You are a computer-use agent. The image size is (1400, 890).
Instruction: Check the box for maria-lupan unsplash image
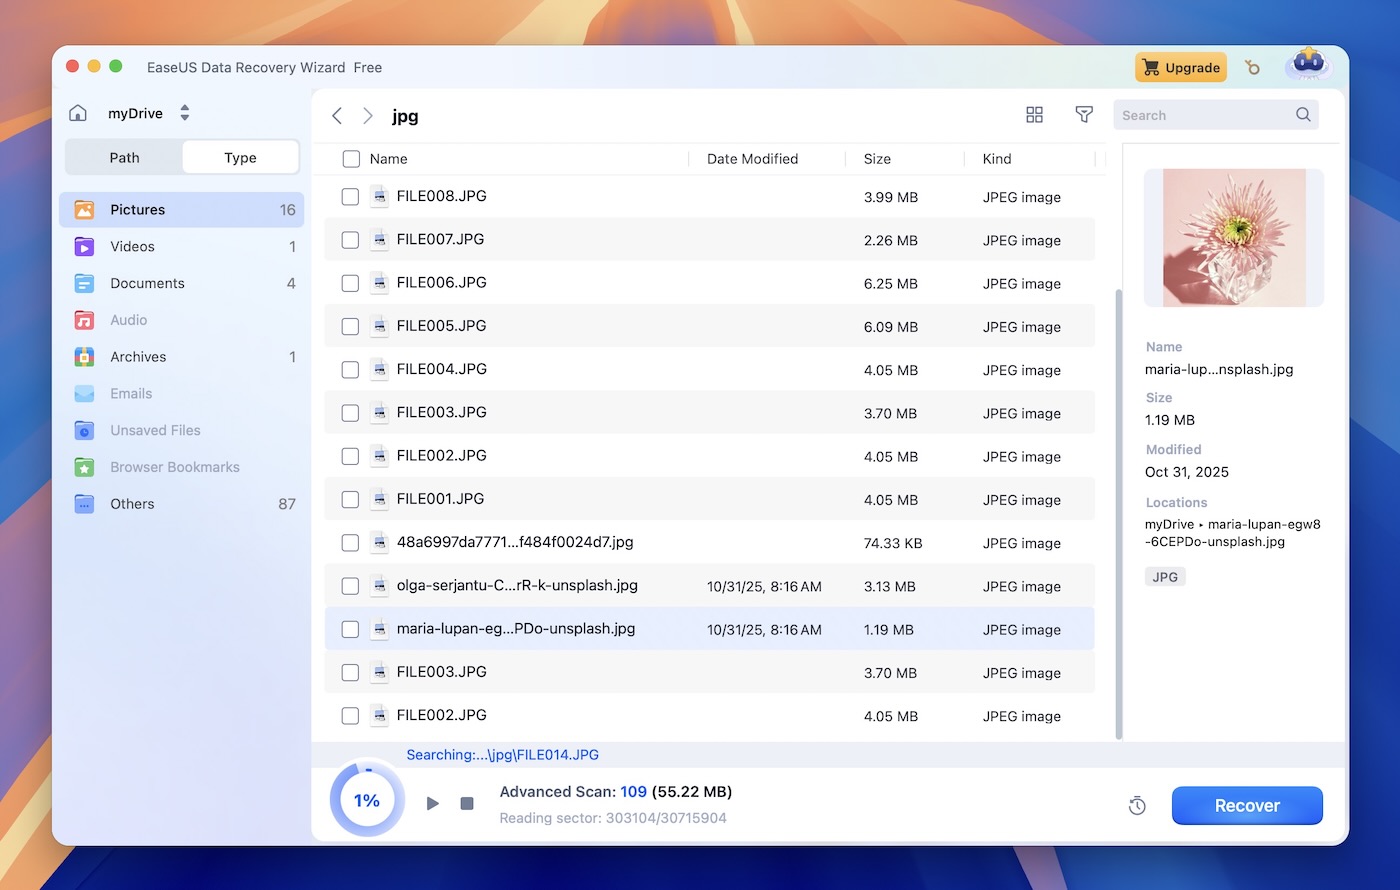tap(350, 629)
